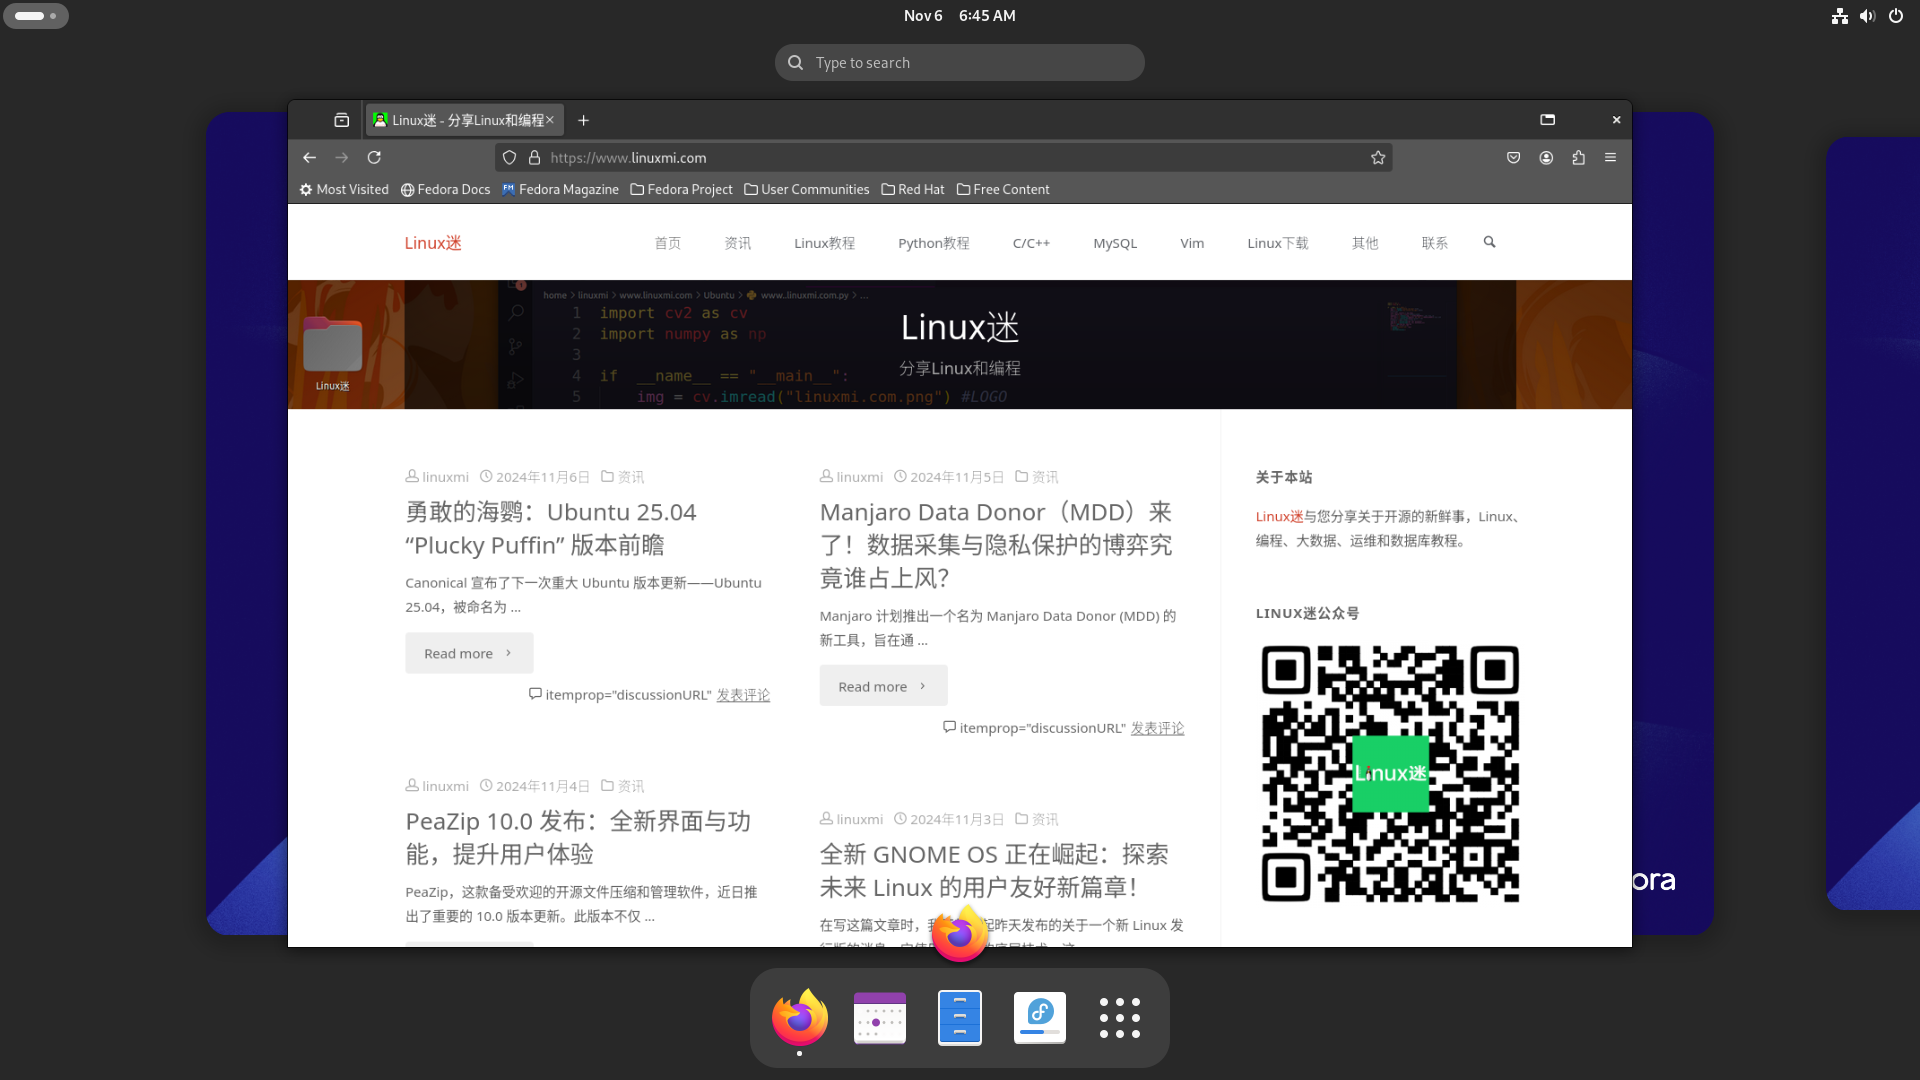This screenshot has height=1080, width=1920.
Task: Show all applications grid
Action: coord(1119,1017)
